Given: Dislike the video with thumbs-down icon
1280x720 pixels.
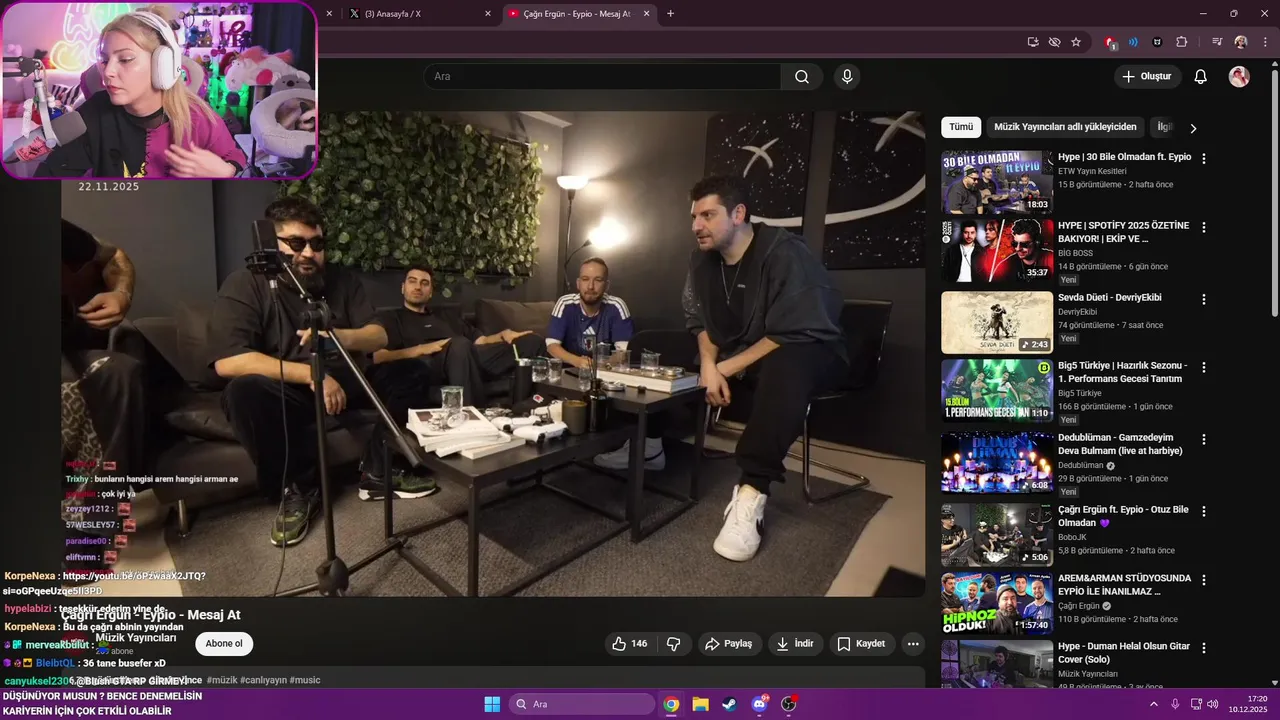Looking at the screenshot, I should pos(674,644).
